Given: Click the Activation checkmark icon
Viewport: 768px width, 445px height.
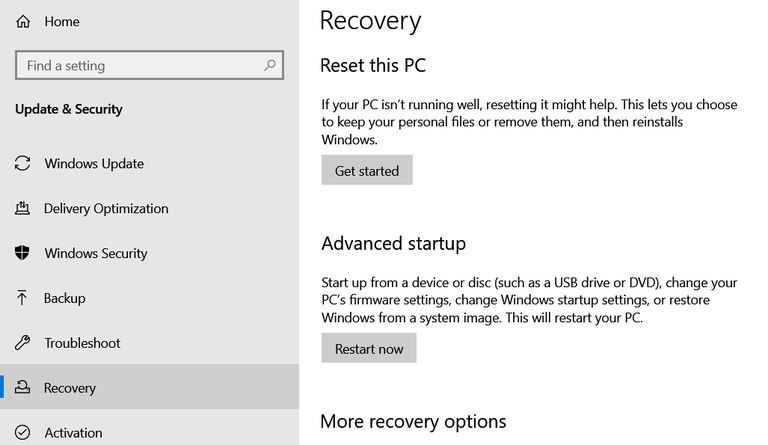Looking at the screenshot, I should pos(23,432).
